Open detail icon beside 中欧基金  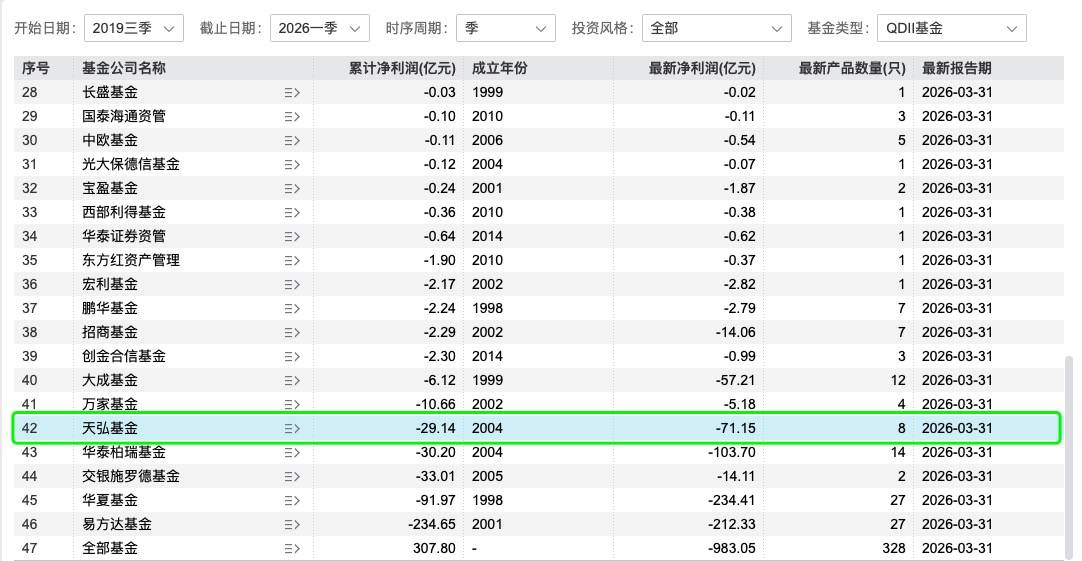pos(292,141)
